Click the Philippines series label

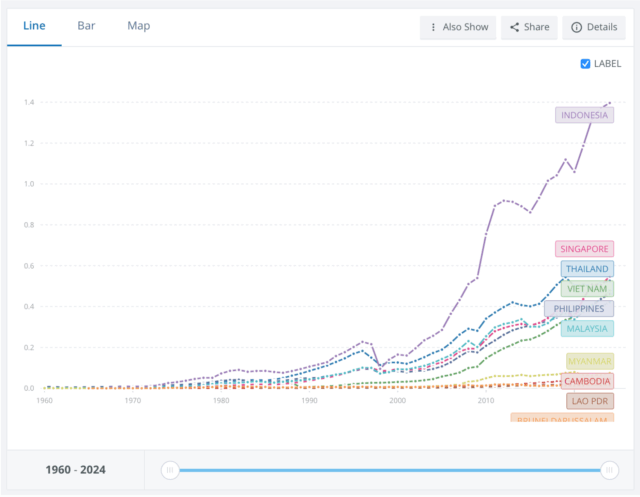click(579, 309)
